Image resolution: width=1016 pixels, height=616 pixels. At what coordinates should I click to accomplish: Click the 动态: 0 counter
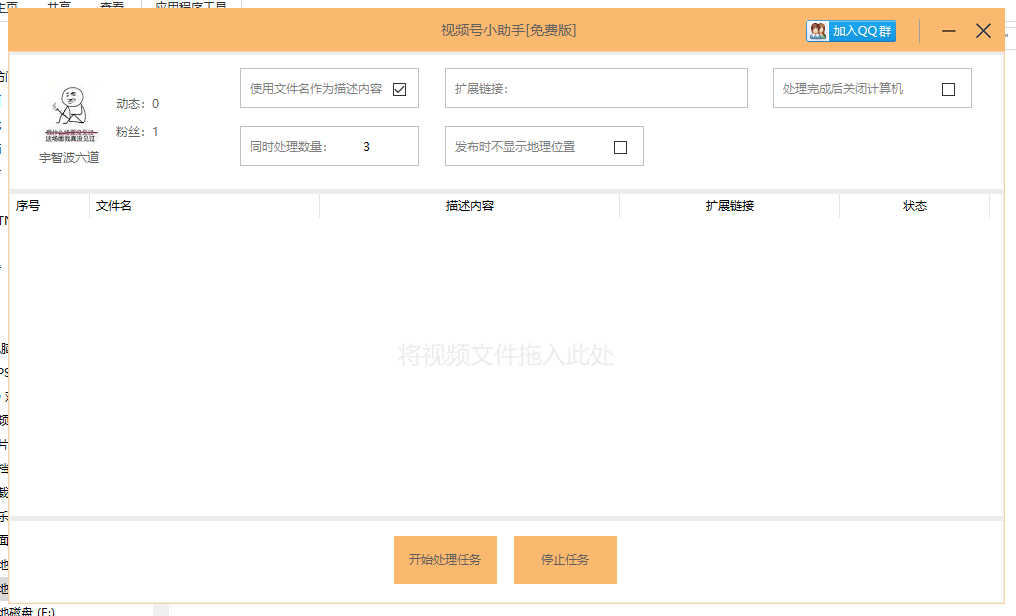(x=137, y=104)
